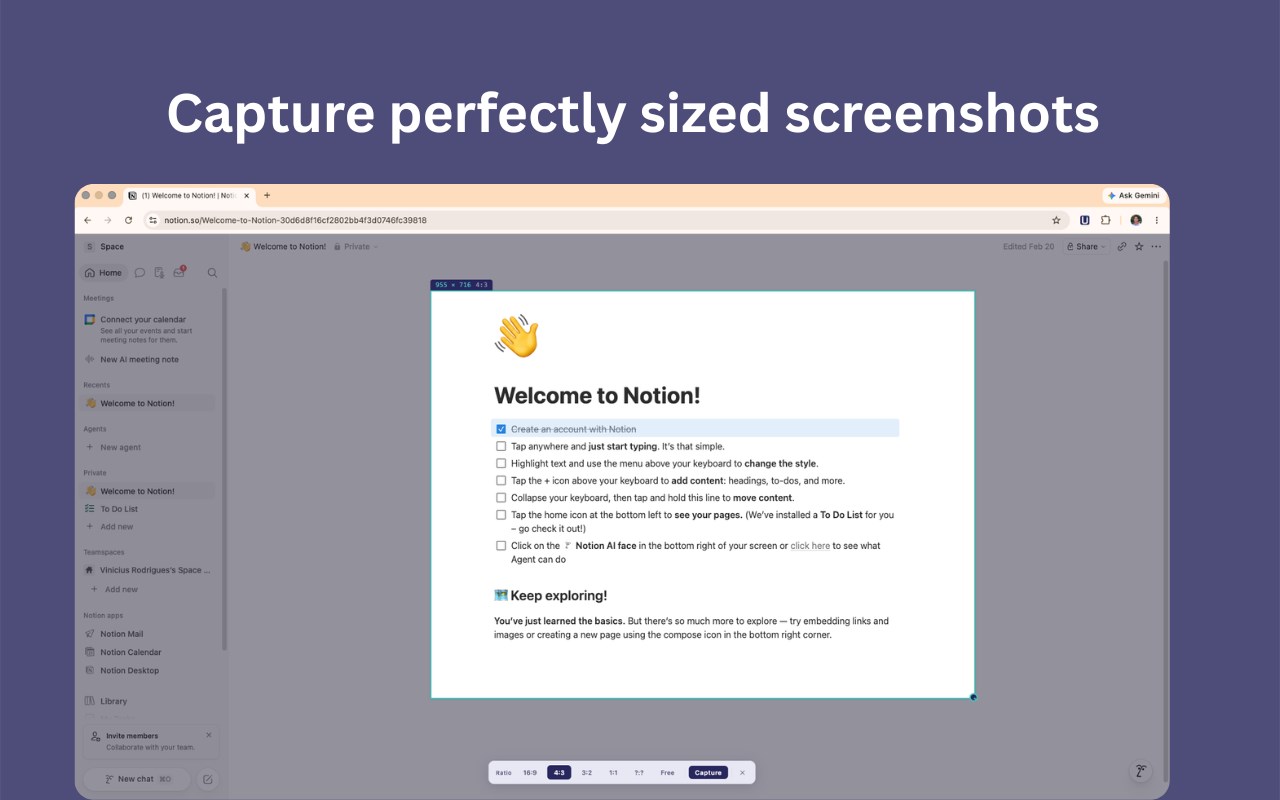Check the 'Collapse your keyboard' to-do box

pyautogui.click(x=501, y=497)
